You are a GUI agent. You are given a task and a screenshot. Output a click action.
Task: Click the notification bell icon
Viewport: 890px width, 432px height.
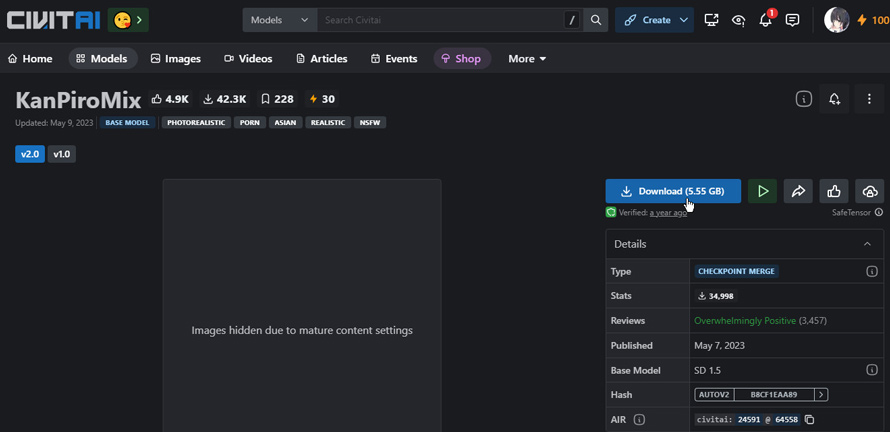click(765, 20)
